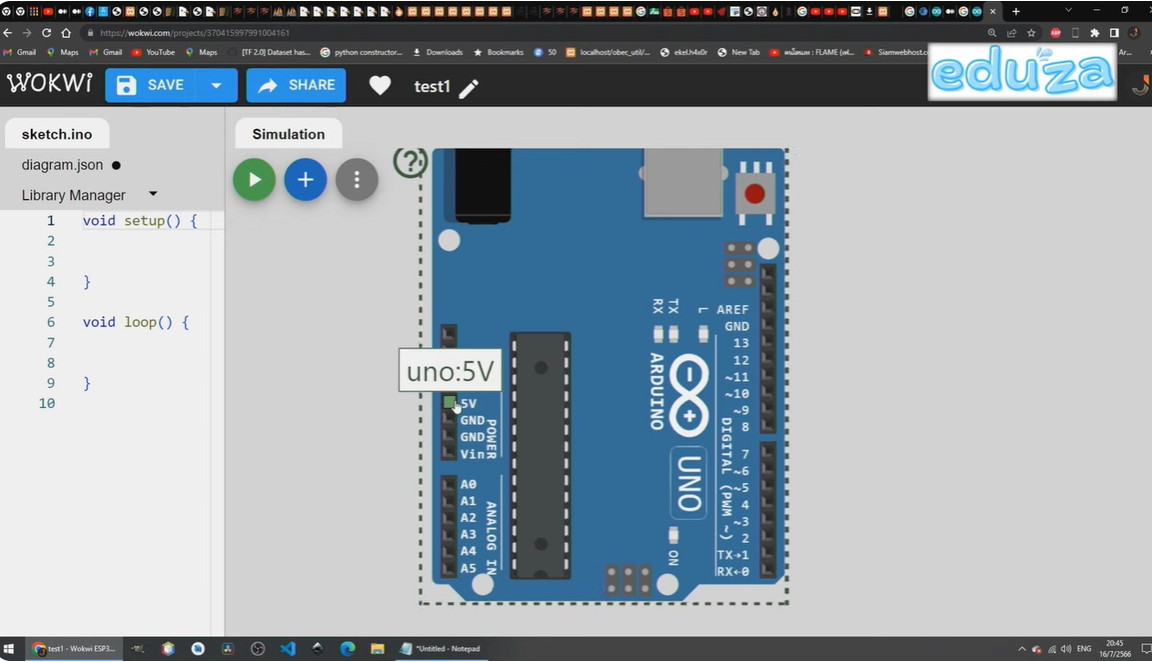Image resolution: width=1152 pixels, height=662 pixels.
Task: Click the heart icon to like the project
Action: pyautogui.click(x=380, y=86)
